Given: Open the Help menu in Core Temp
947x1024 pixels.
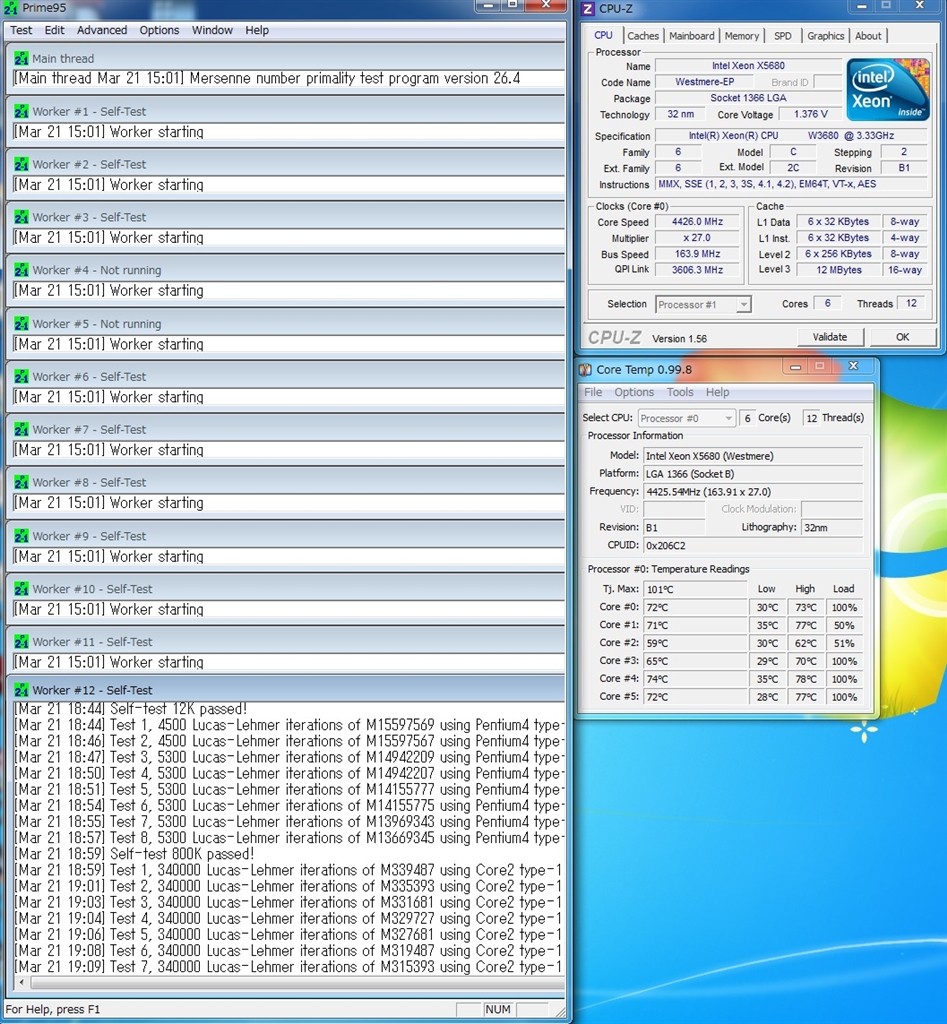Looking at the screenshot, I should [717, 392].
